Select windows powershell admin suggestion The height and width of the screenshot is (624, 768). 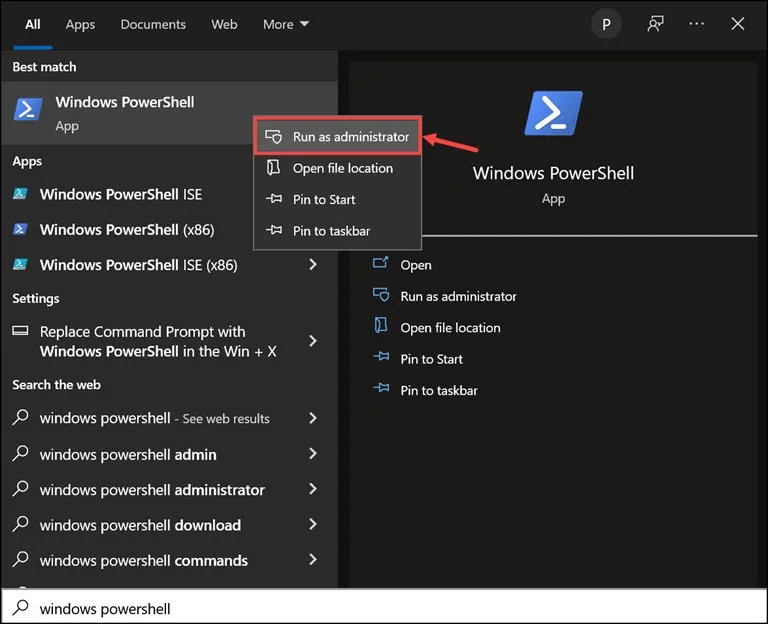click(x=169, y=455)
